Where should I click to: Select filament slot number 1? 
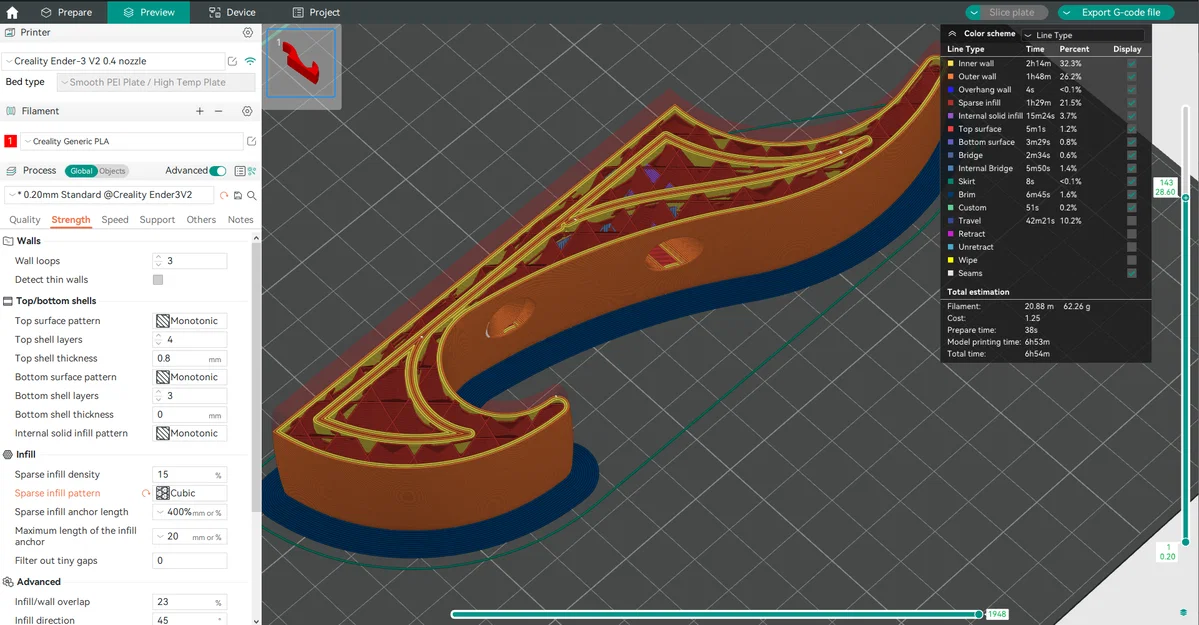click(11, 142)
